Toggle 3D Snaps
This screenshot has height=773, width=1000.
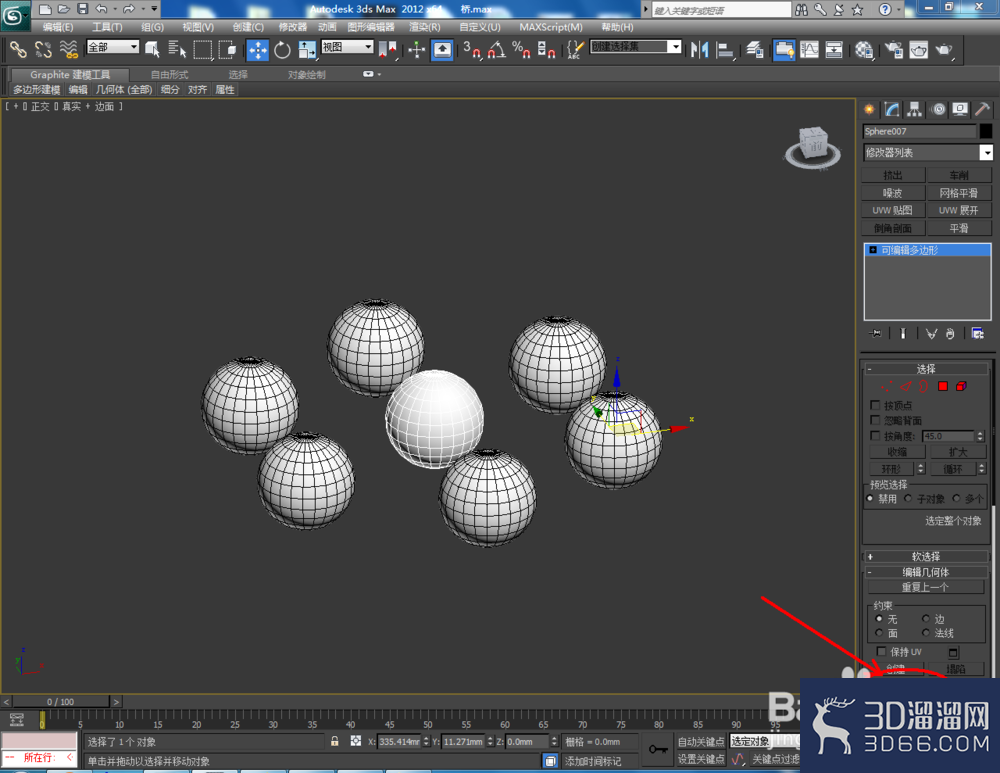(x=472, y=50)
